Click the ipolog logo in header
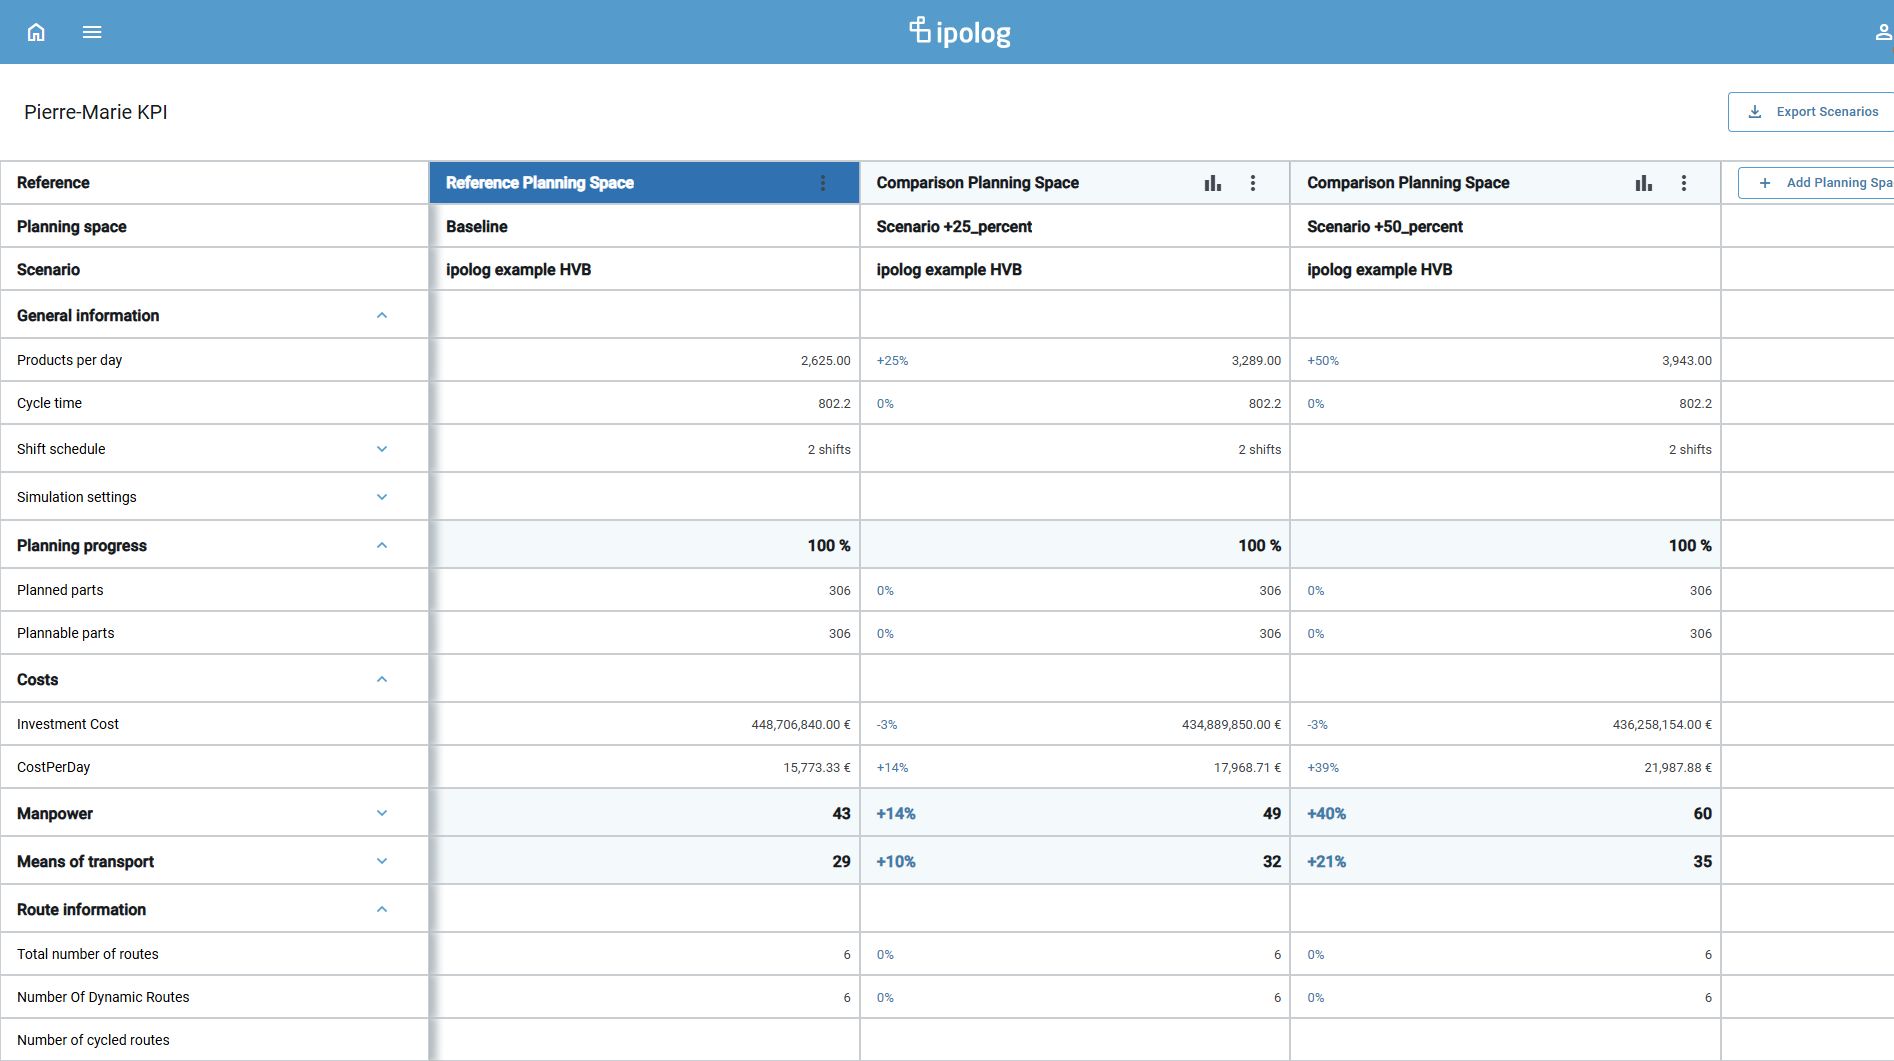Image resolution: width=1894 pixels, height=1061 pixels. point(959,32)
